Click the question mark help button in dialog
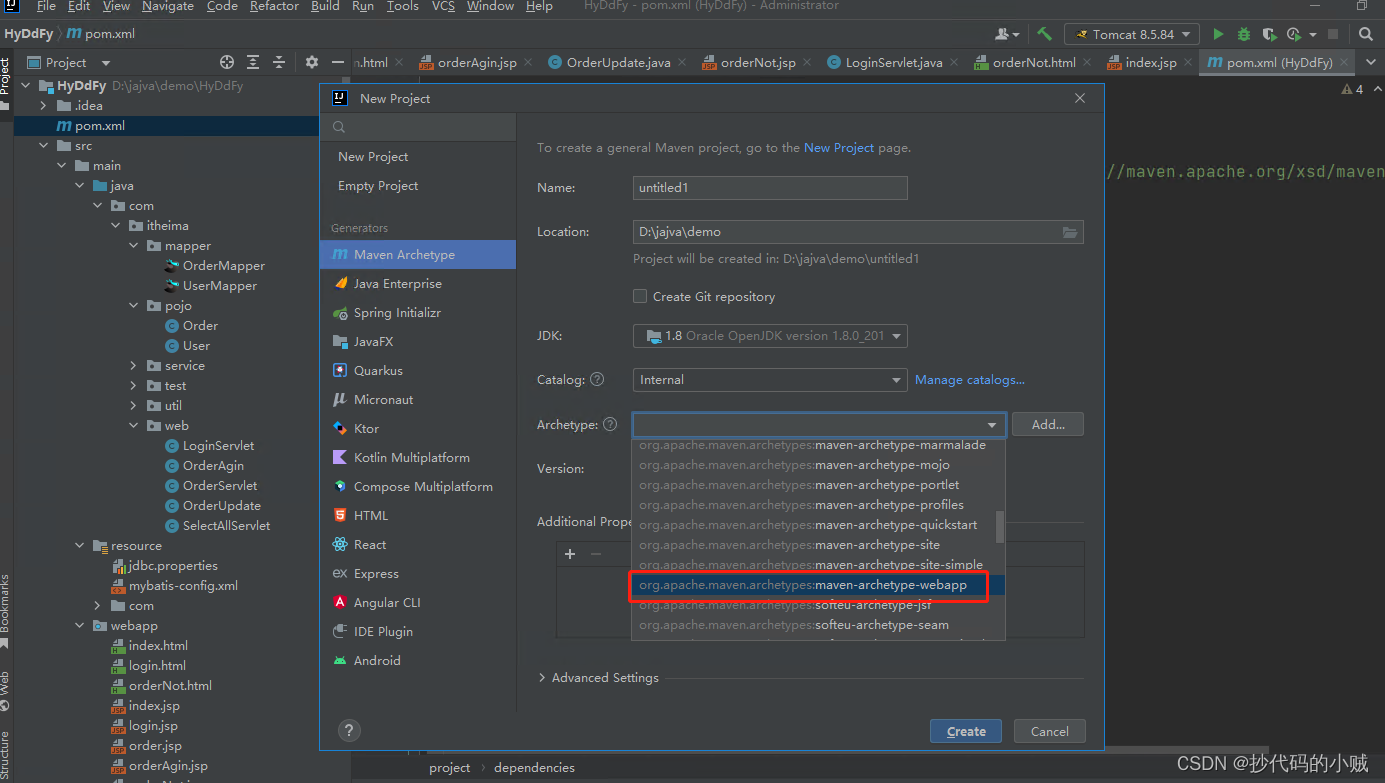 (x=349, y=731)
